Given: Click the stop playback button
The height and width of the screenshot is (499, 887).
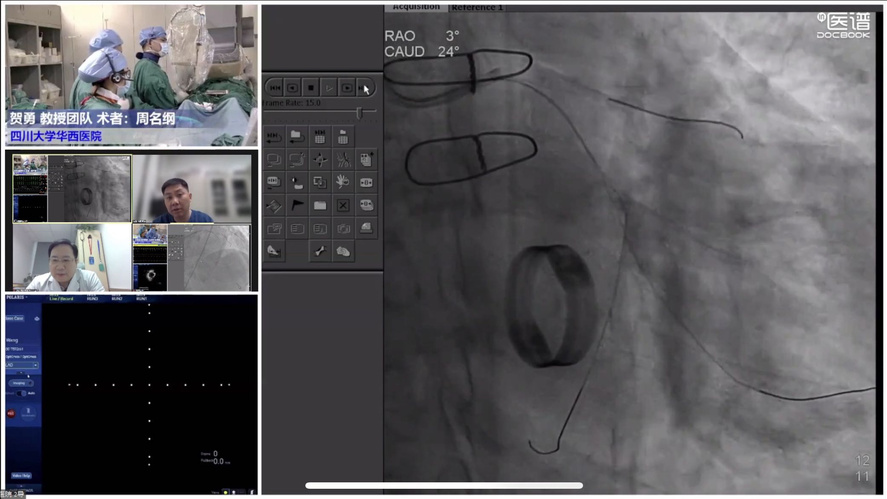Looking at the screenshot, I should point(311,88).
